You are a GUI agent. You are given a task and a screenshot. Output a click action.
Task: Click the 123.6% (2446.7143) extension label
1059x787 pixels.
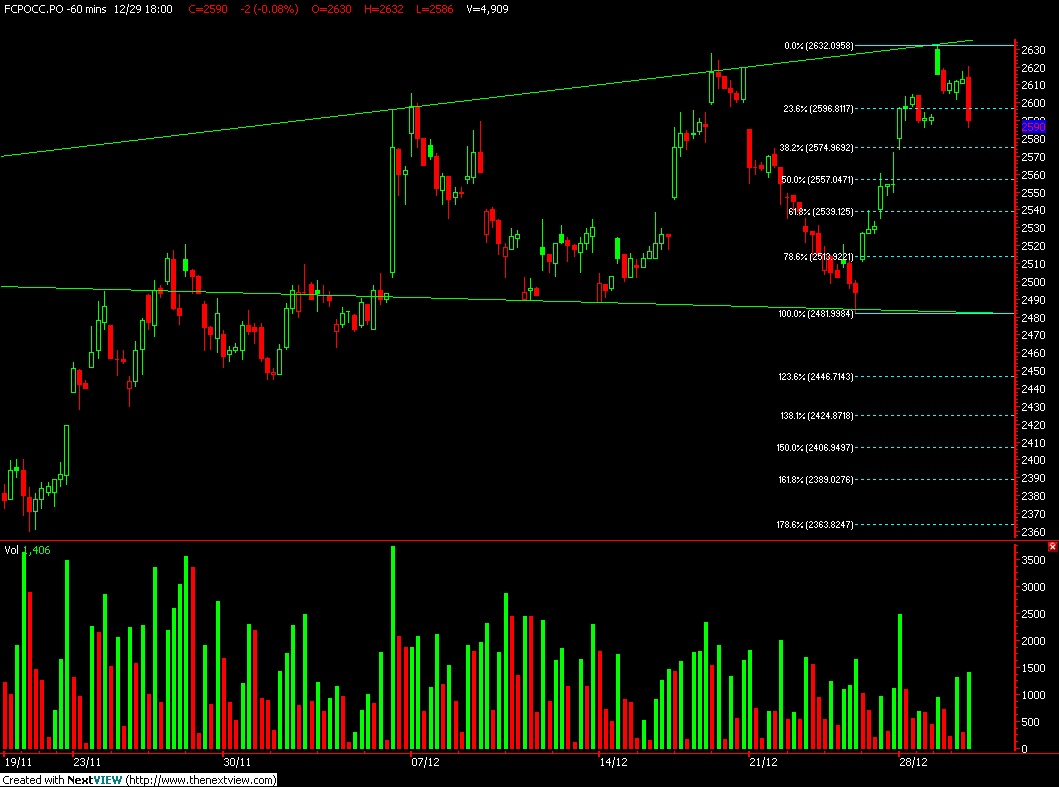coord(816,377)
